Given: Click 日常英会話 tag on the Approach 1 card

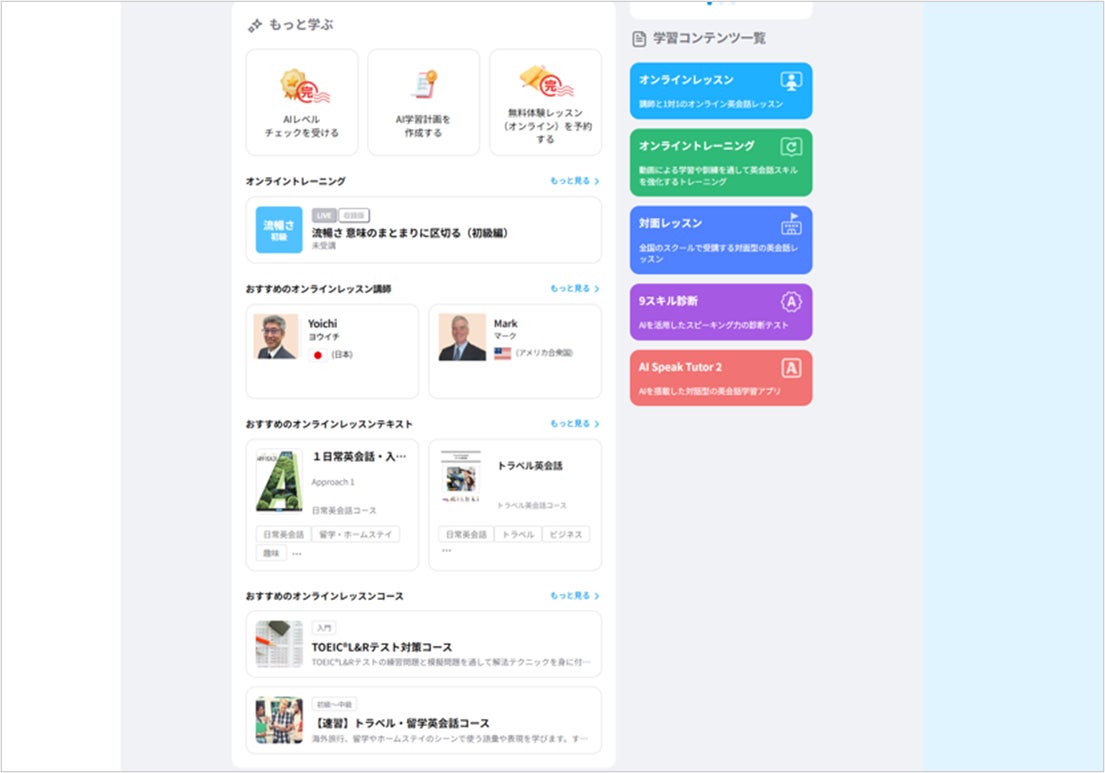Looking at the screenshot, I should (283, 535).
